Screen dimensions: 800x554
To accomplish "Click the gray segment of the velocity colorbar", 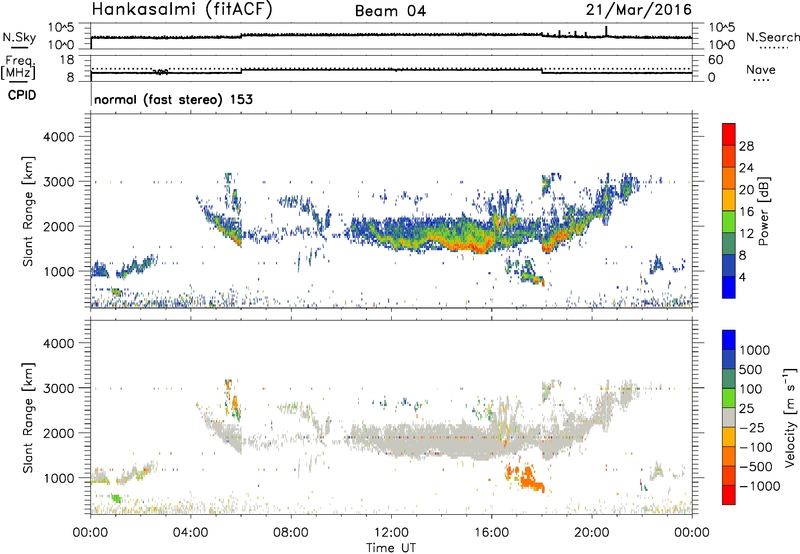I will click(x=729, y=418).
